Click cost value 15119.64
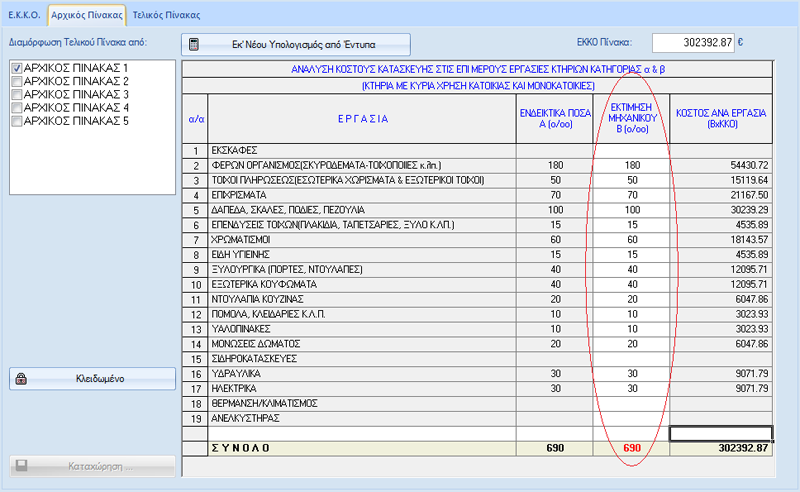Viewport: 800px width, 492px height. (721, 180)
